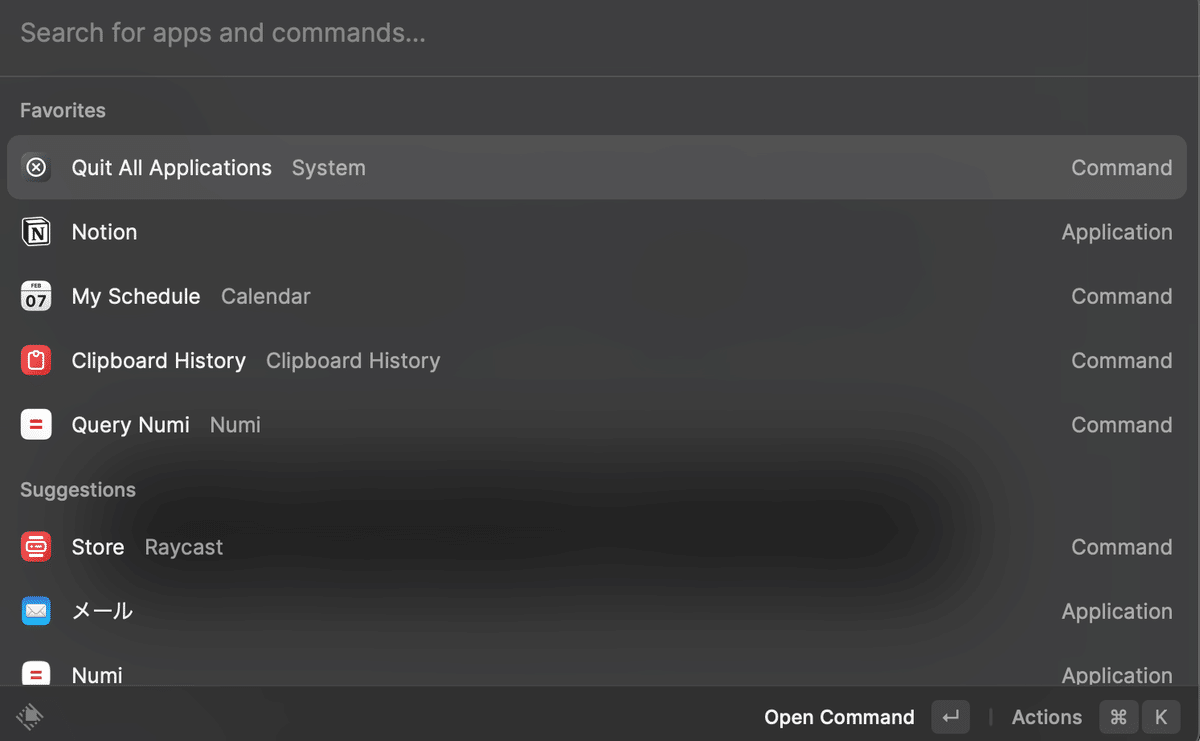This screenshot has height=741, width=1200.
Task: Click the red Clipboard History icon
Action: 36,361
